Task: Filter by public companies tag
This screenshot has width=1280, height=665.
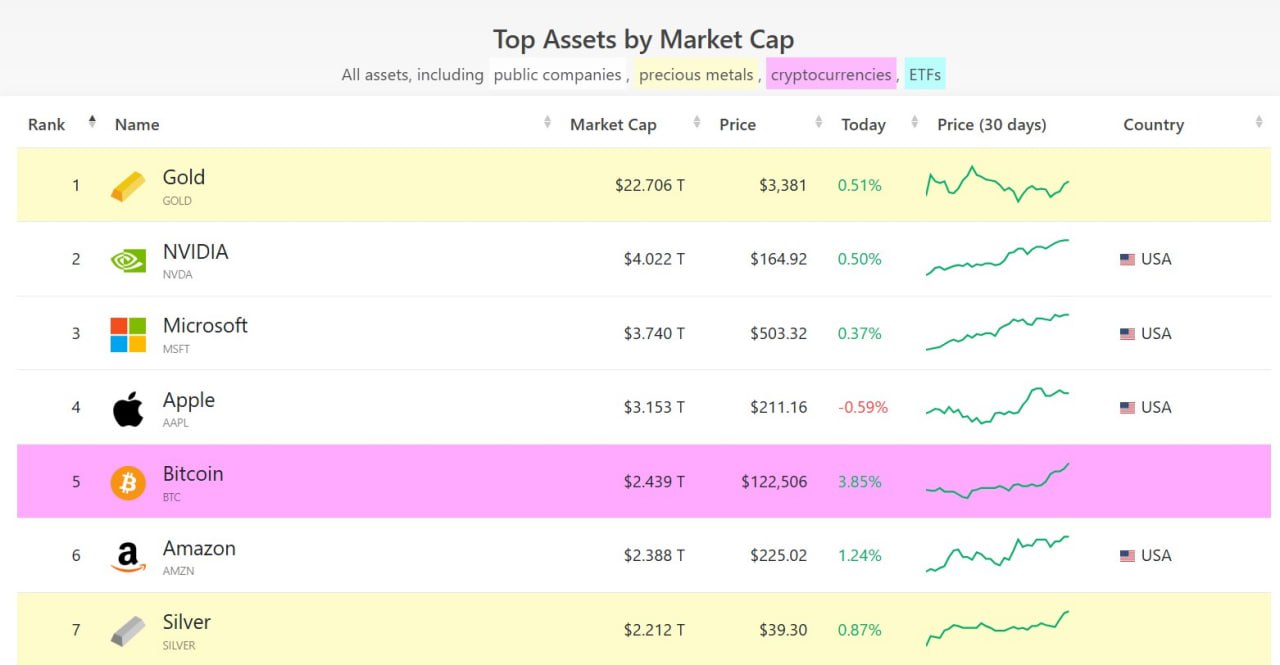Action: pos(557,75)
